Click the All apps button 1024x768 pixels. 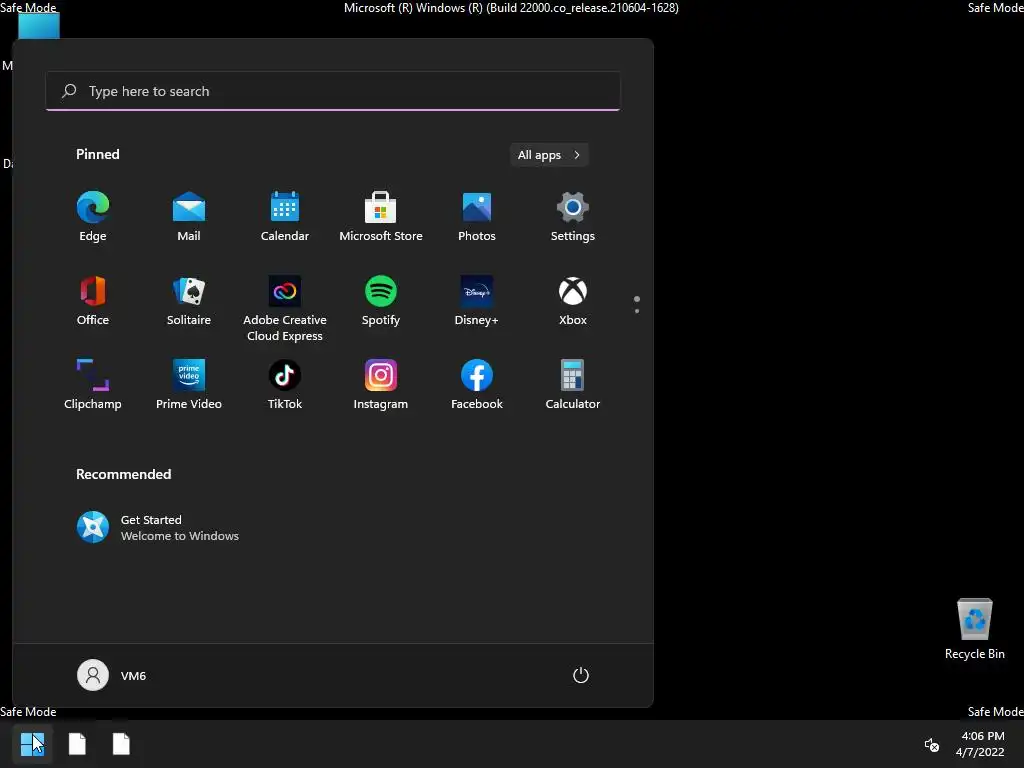coord(549,155)
